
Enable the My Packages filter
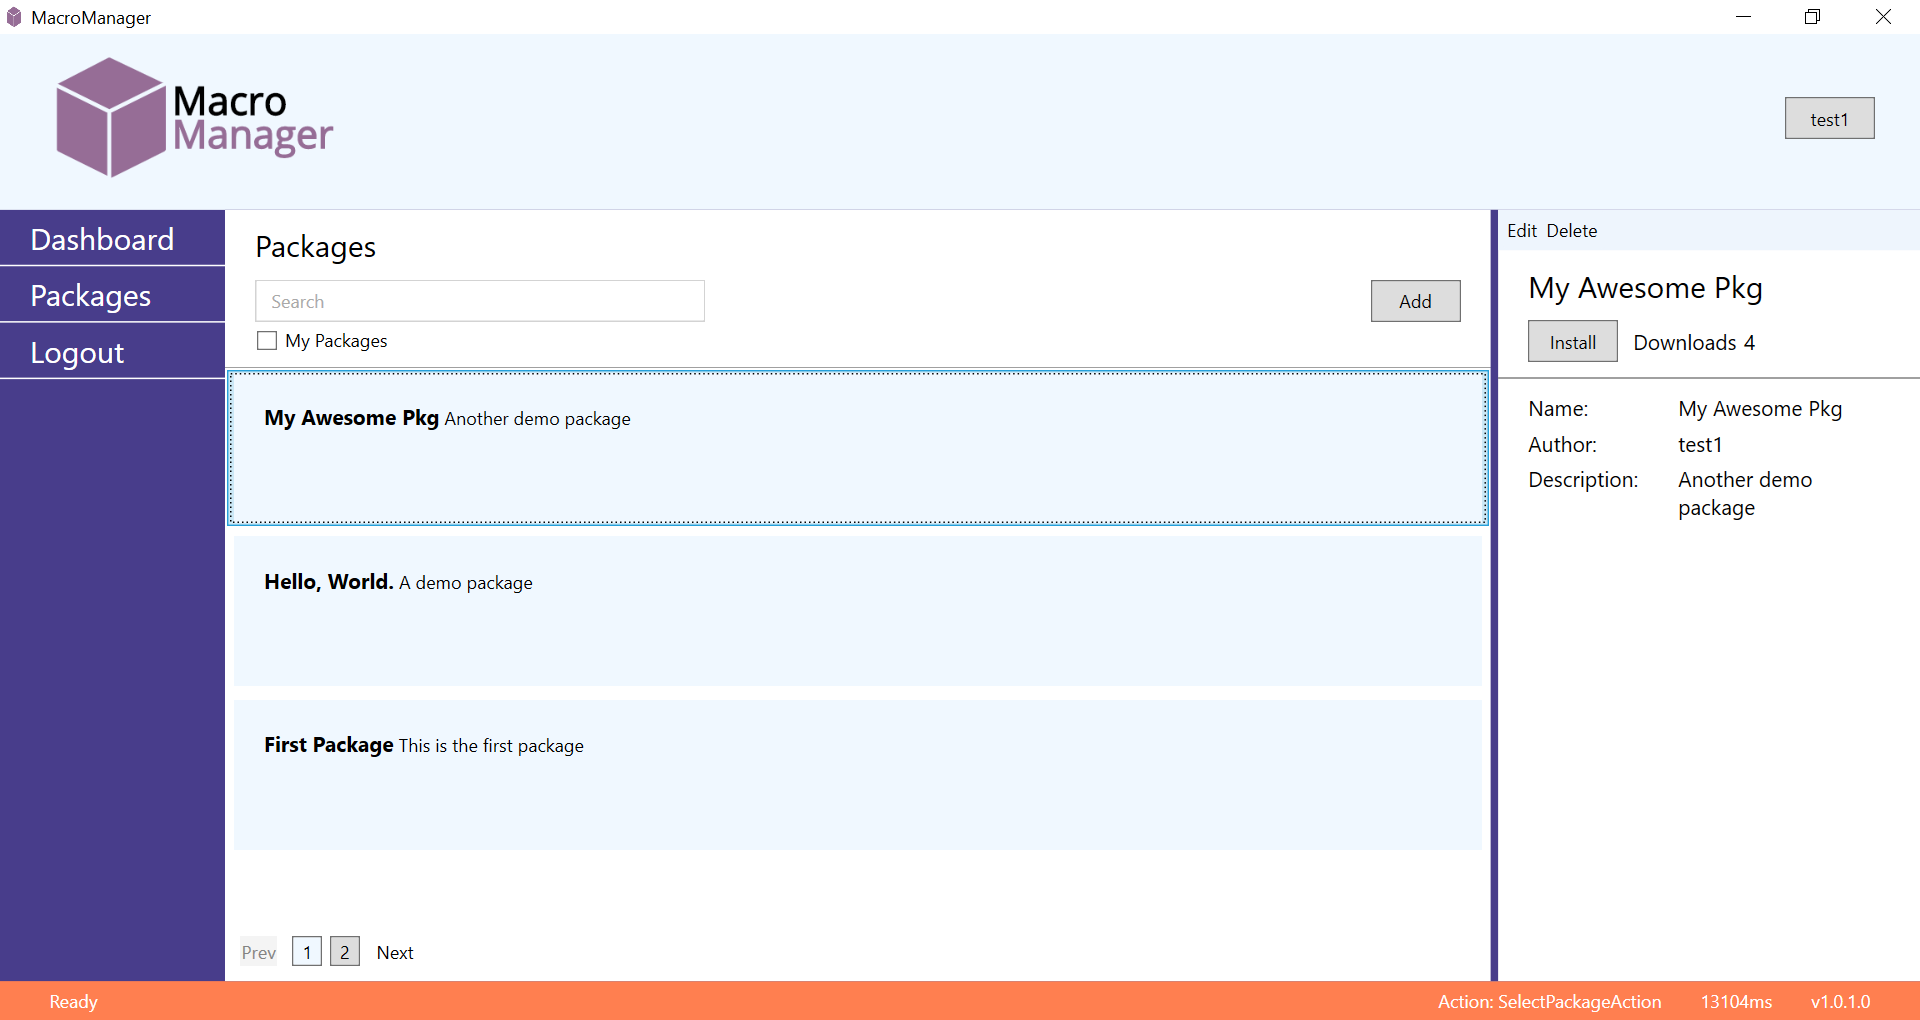point(266,340)
